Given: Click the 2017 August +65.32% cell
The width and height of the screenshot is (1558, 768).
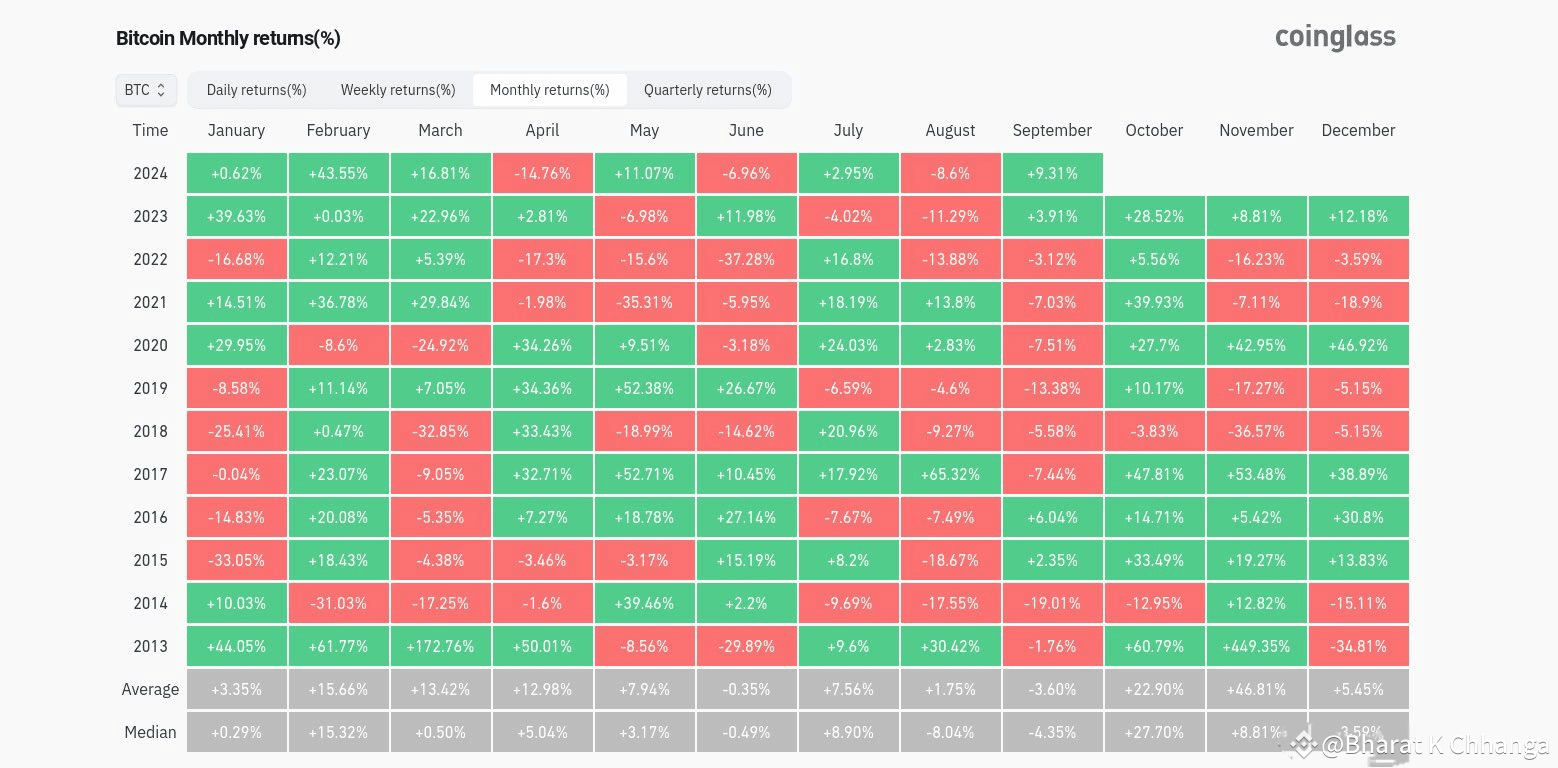Looking at the screenshot, I should [950, 474].
